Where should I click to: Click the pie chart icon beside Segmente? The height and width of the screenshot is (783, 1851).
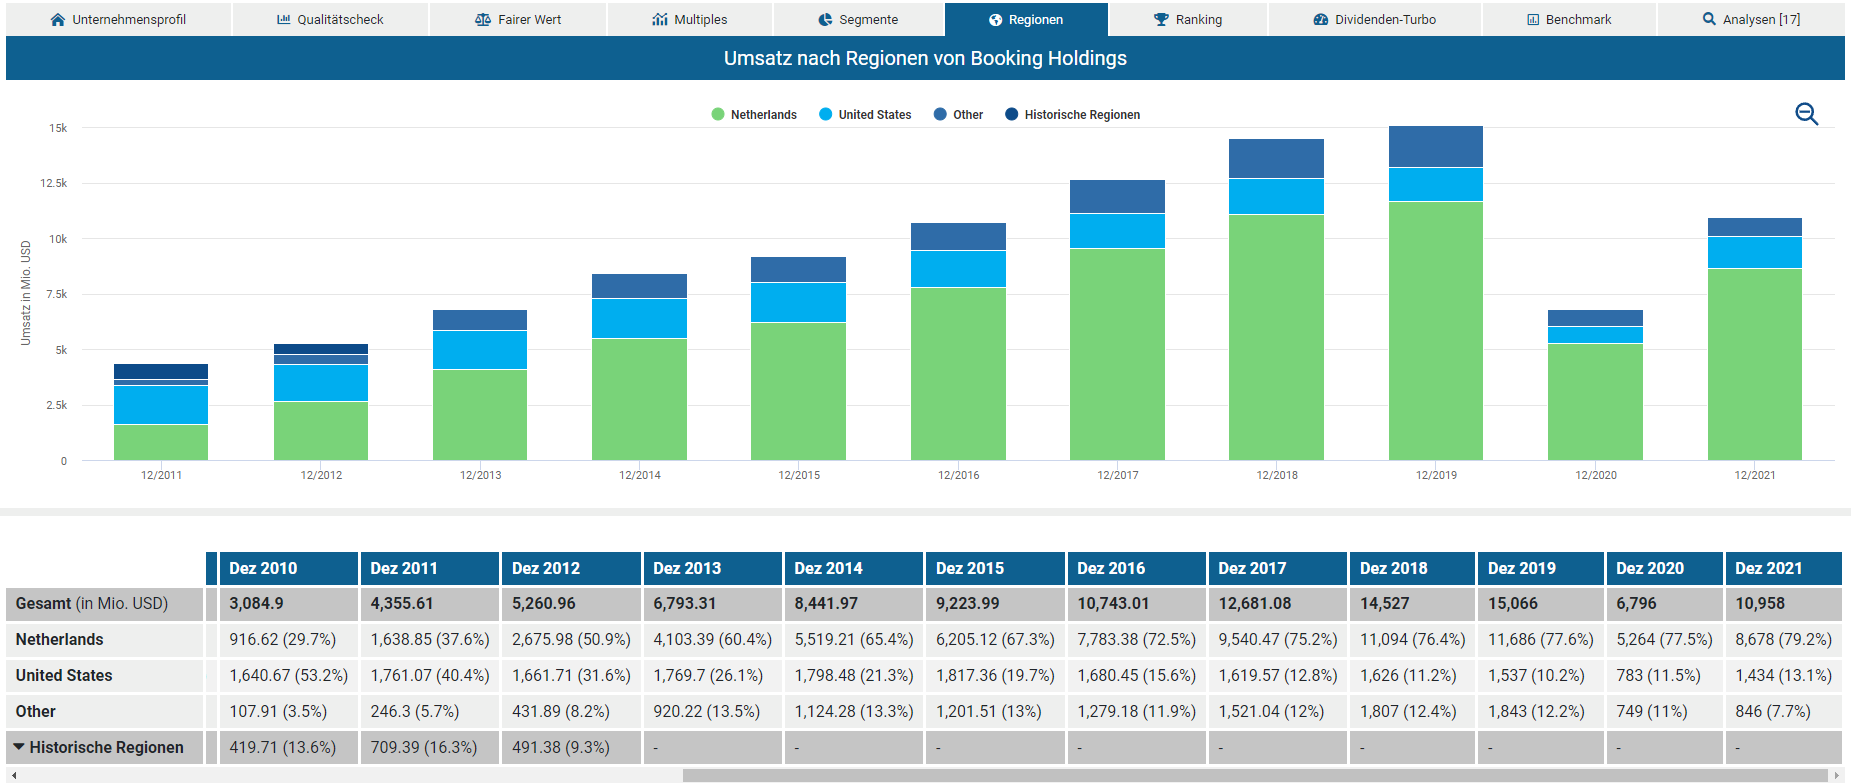(825, 20)
